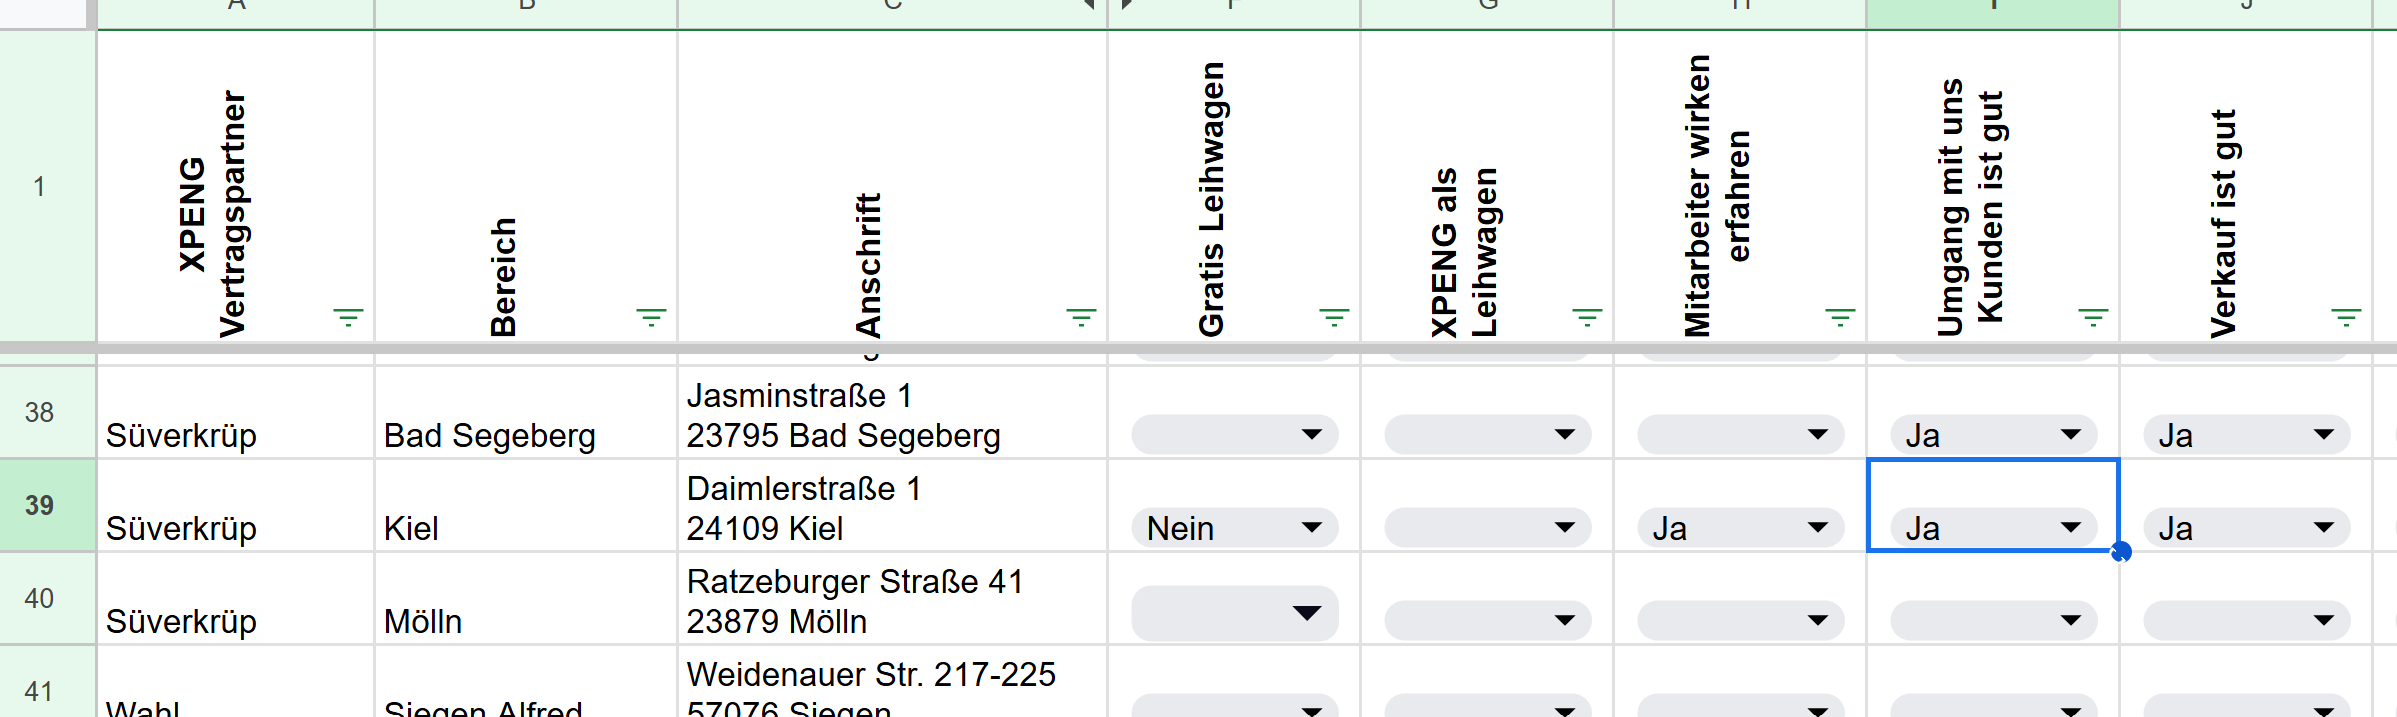
Task: Open Verkauf ist gut dropdown for Bad Segeberg
Action: coord(2323,435)
